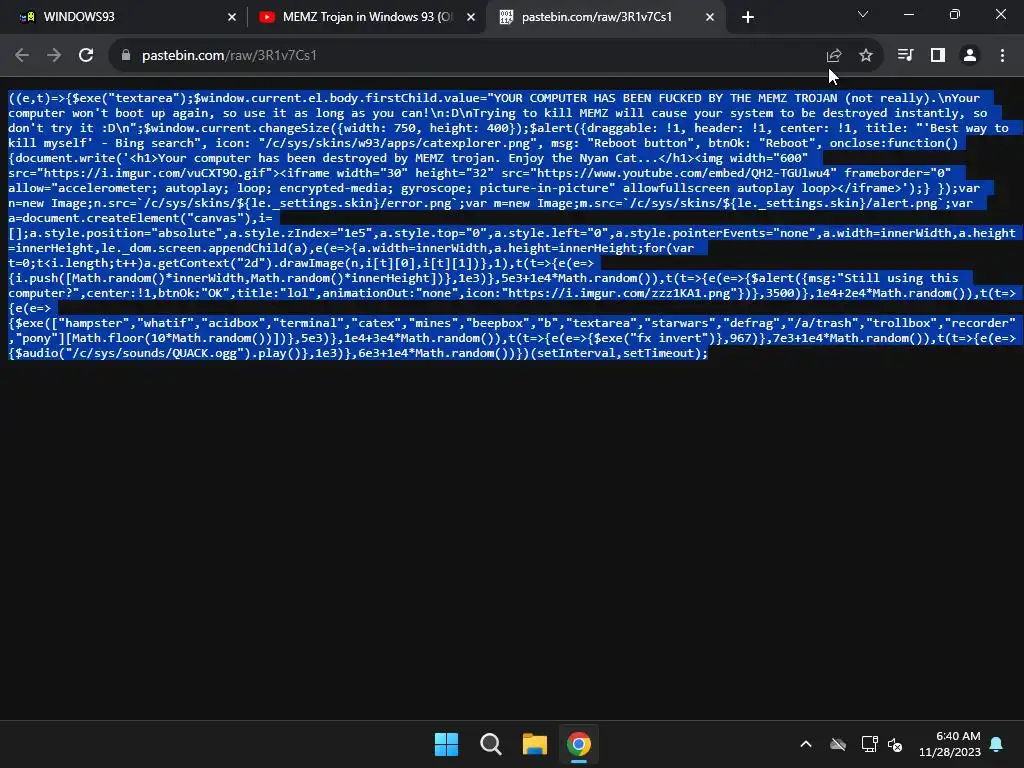View site information via lock icon
The width and height of the screenshot is (1024, 768).
point(126,56)
